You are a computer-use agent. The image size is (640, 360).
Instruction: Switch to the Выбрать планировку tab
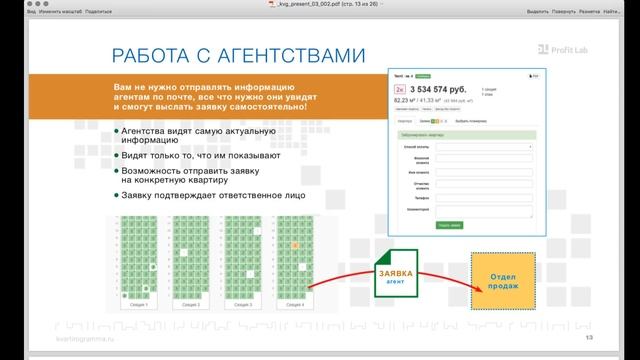[471, 121]
